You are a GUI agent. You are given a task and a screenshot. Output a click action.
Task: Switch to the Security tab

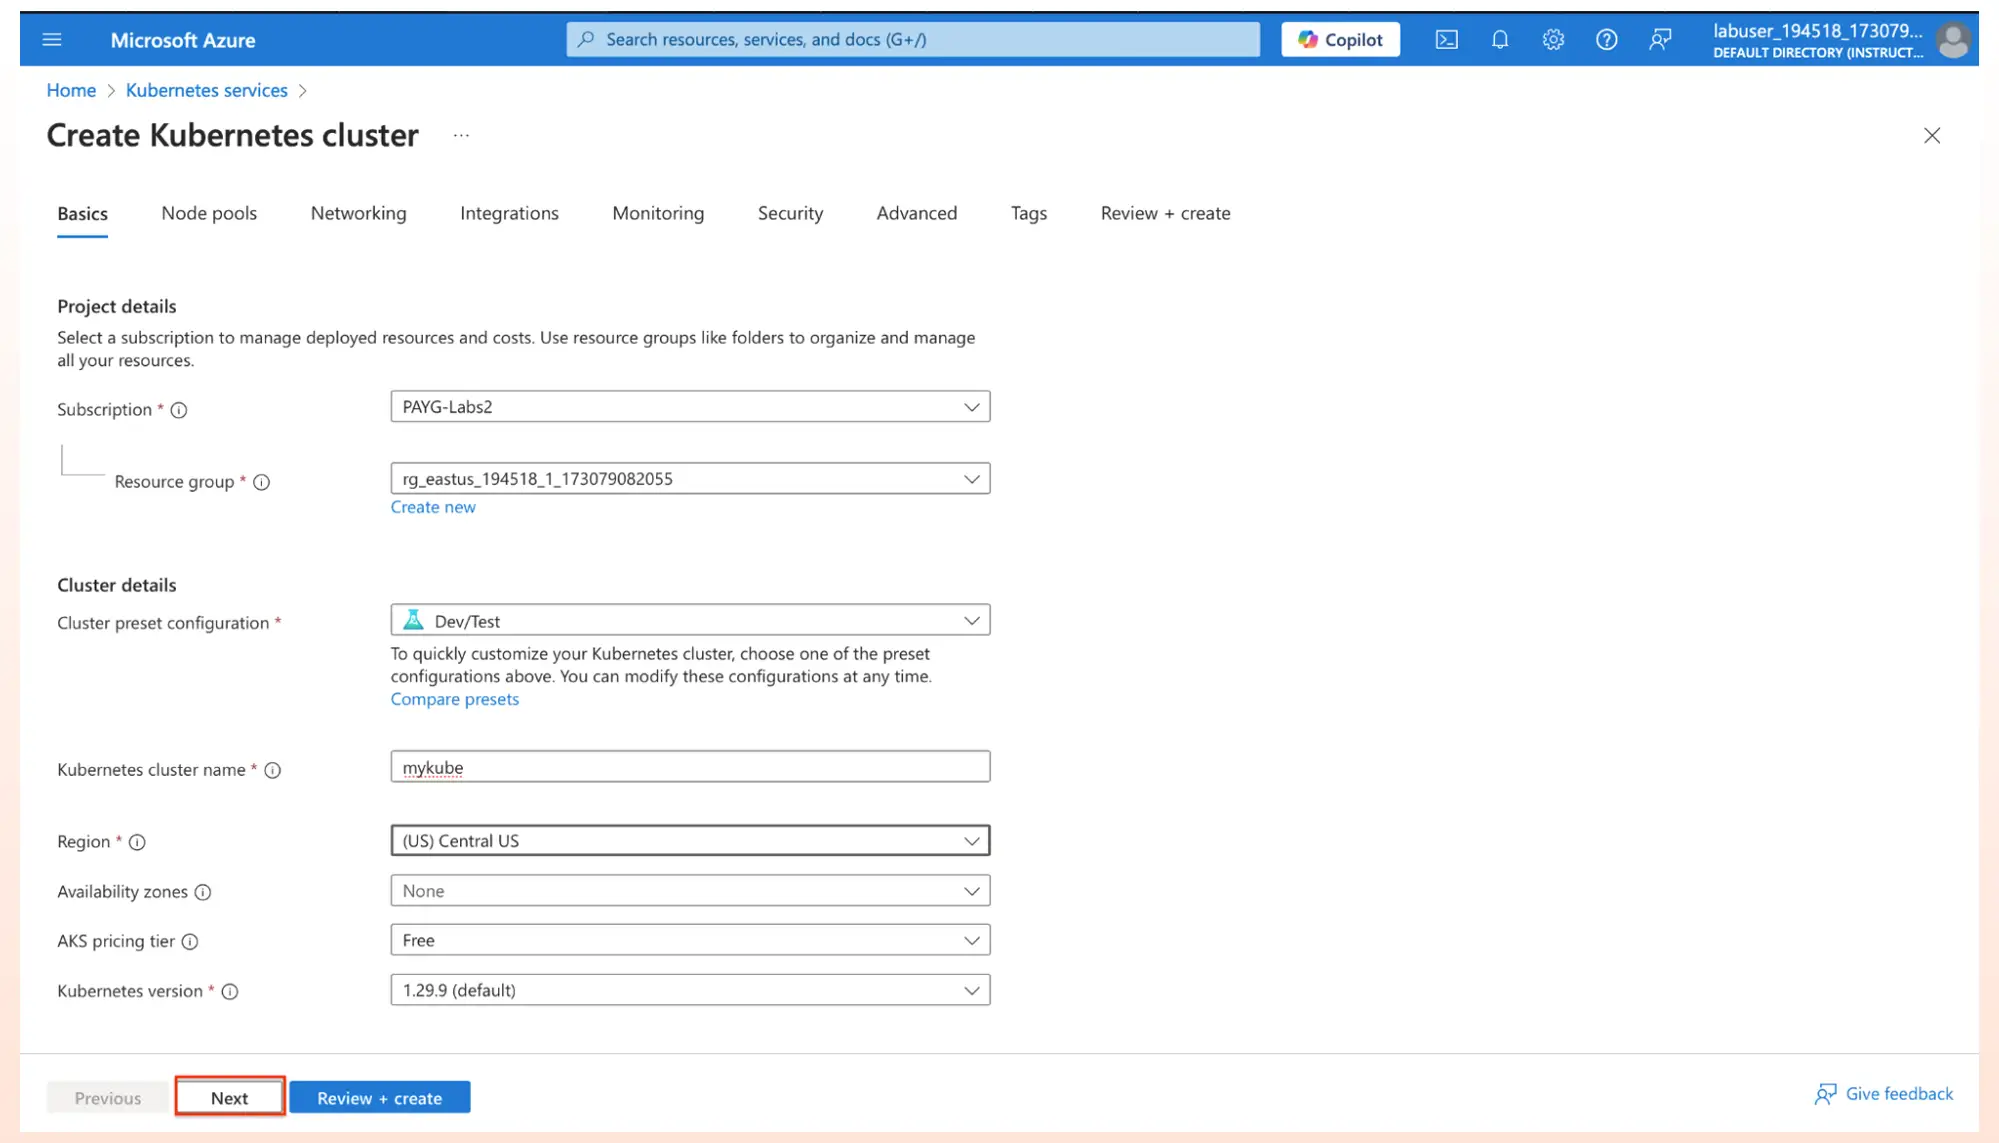[x=790, y=213]
